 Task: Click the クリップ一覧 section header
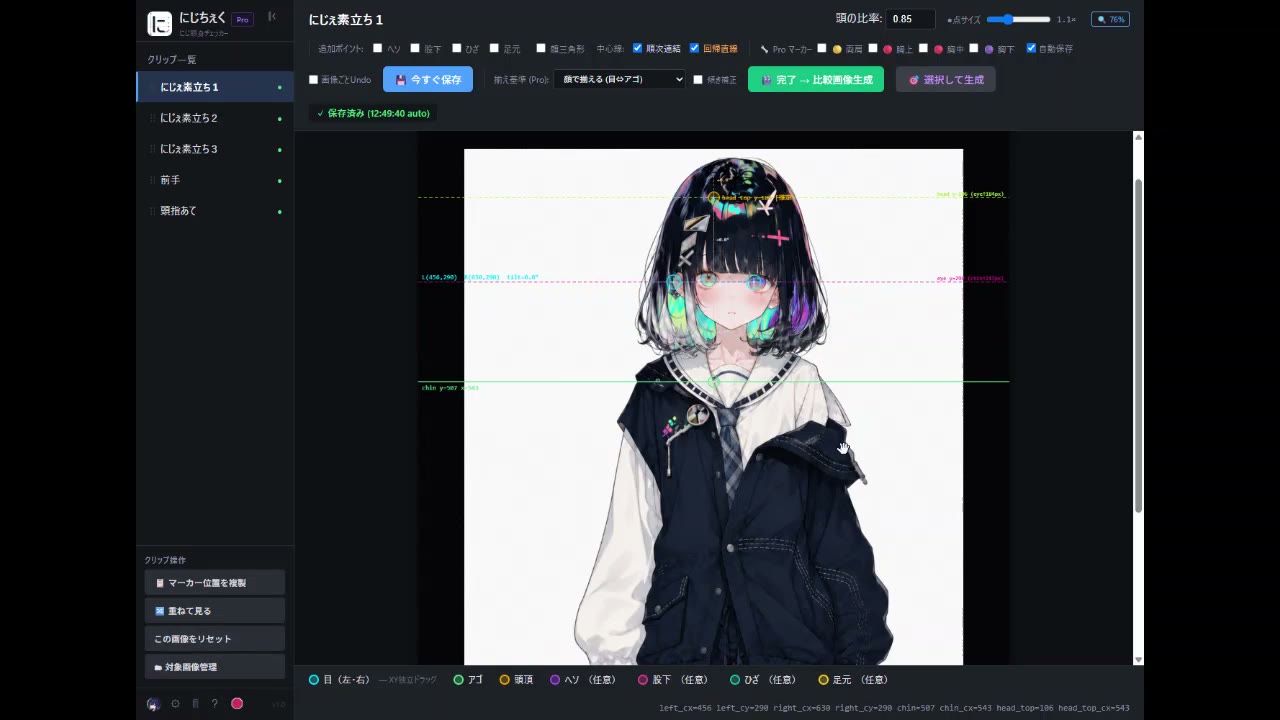(172, 59)
